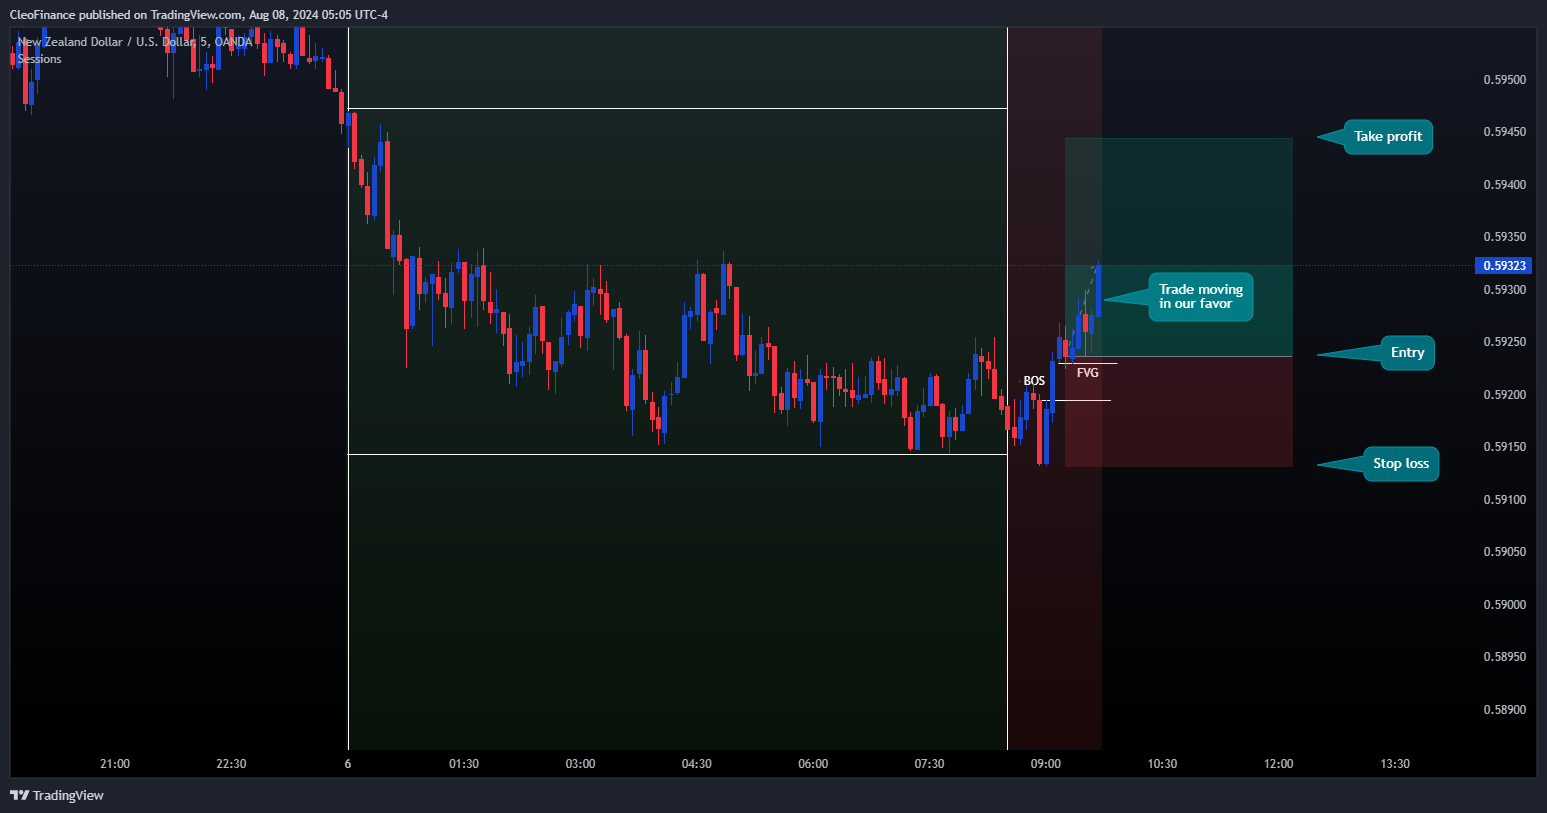The image size is (1547, 813).
Task: Click the 0.58950 price axis label
Action: coord(1504,657)
